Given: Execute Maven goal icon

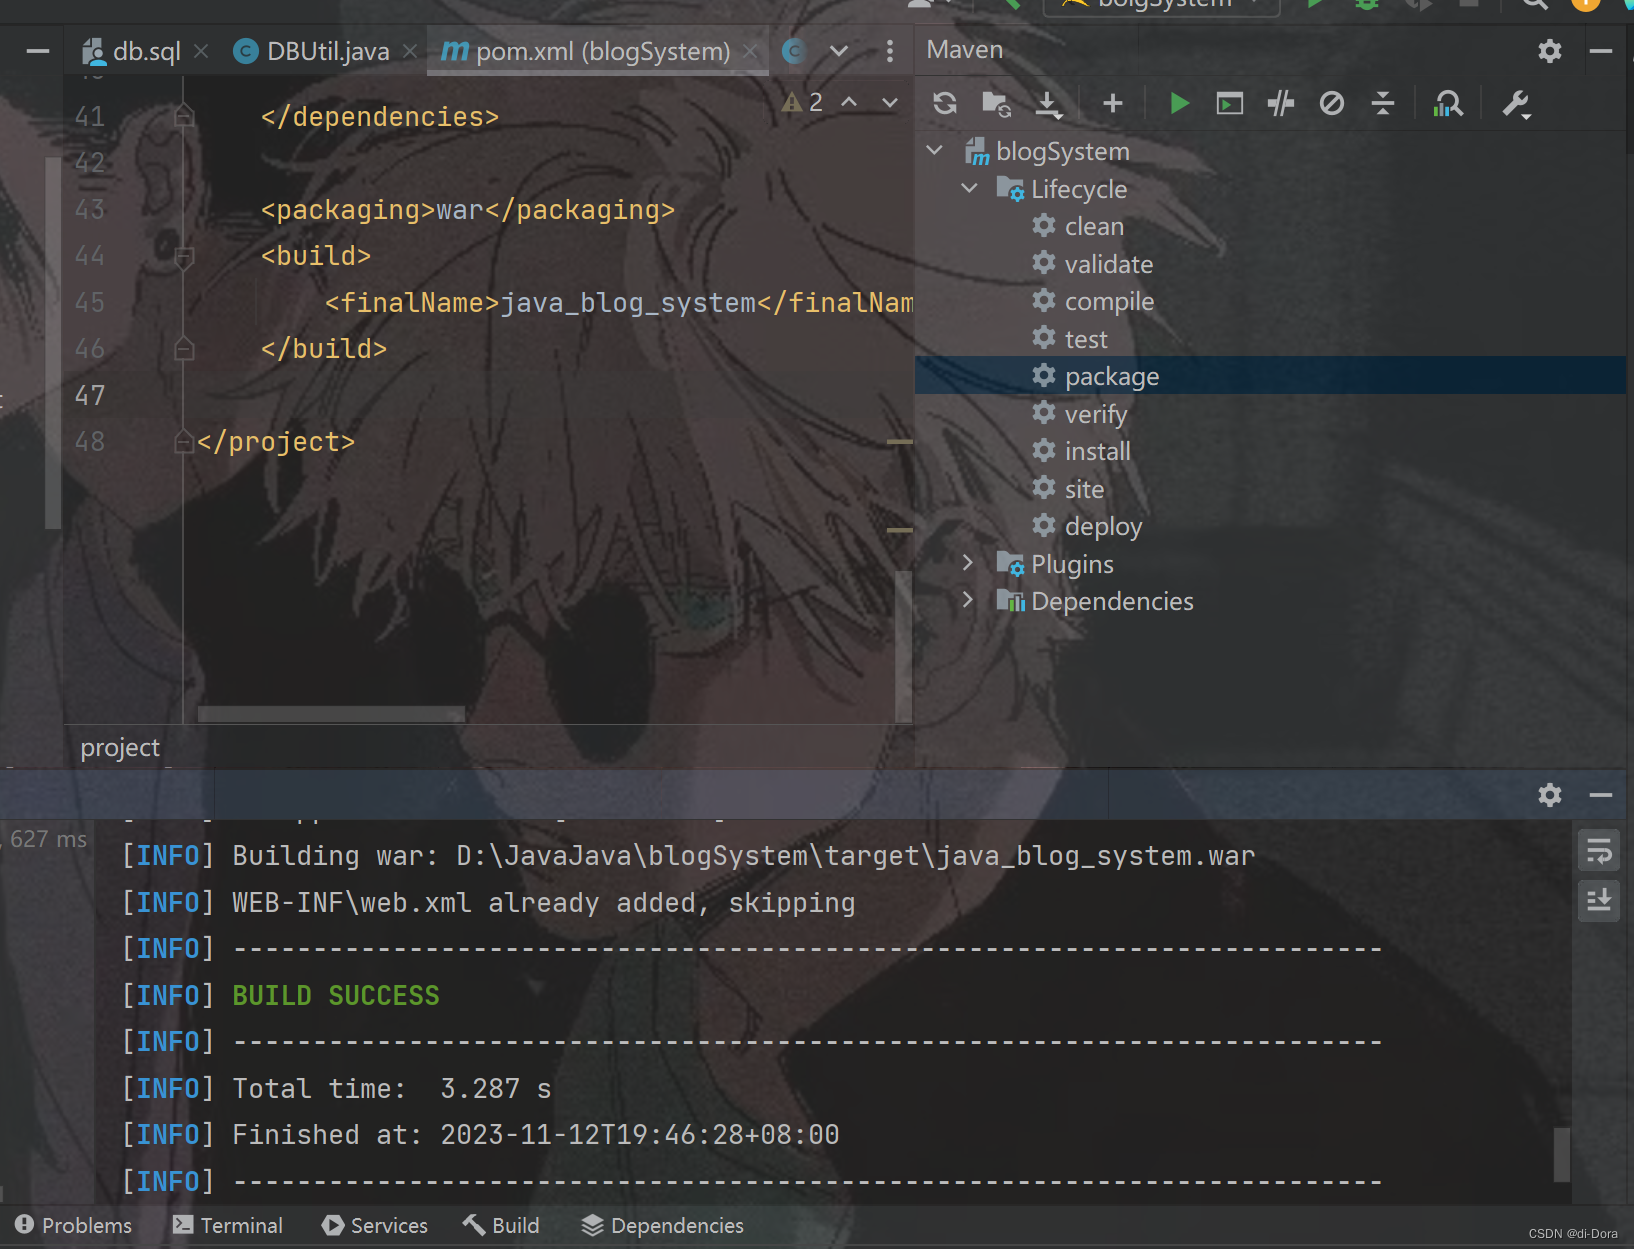Looking at the screenshot, I should tap(1230, 104).
